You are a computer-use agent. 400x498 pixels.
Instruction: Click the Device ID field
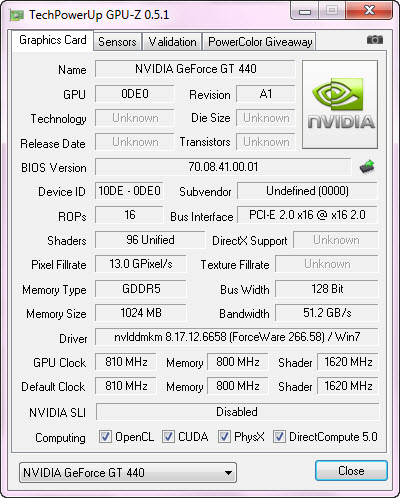(x=129, y=191)
